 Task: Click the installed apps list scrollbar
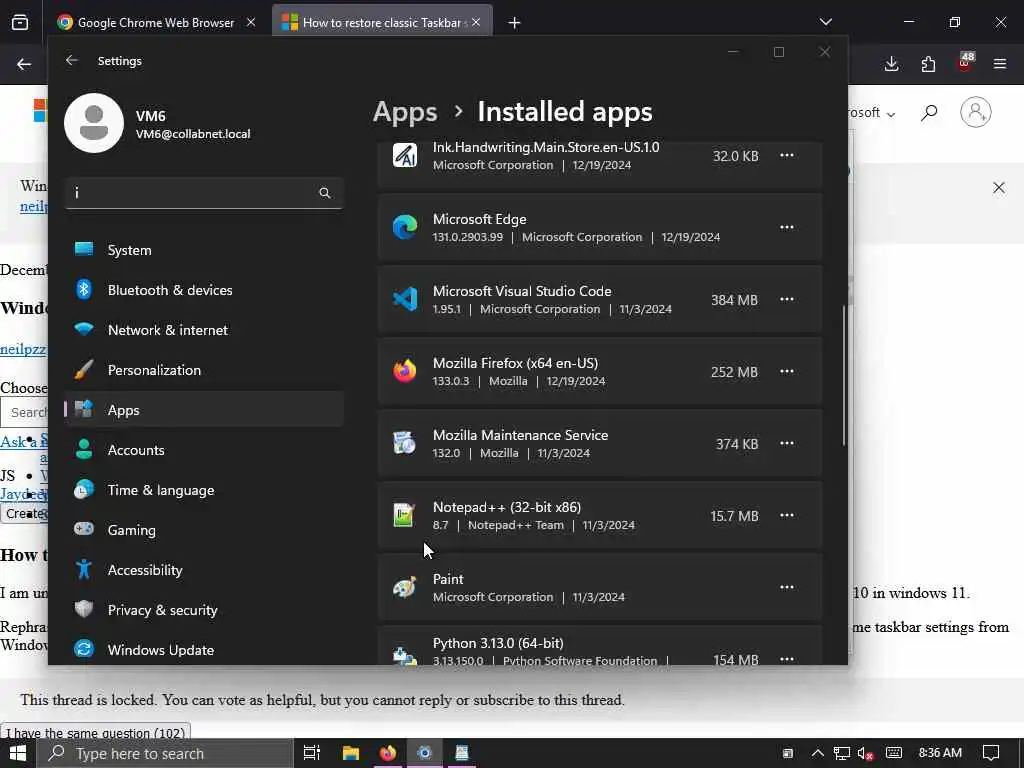tap(844, 376)
